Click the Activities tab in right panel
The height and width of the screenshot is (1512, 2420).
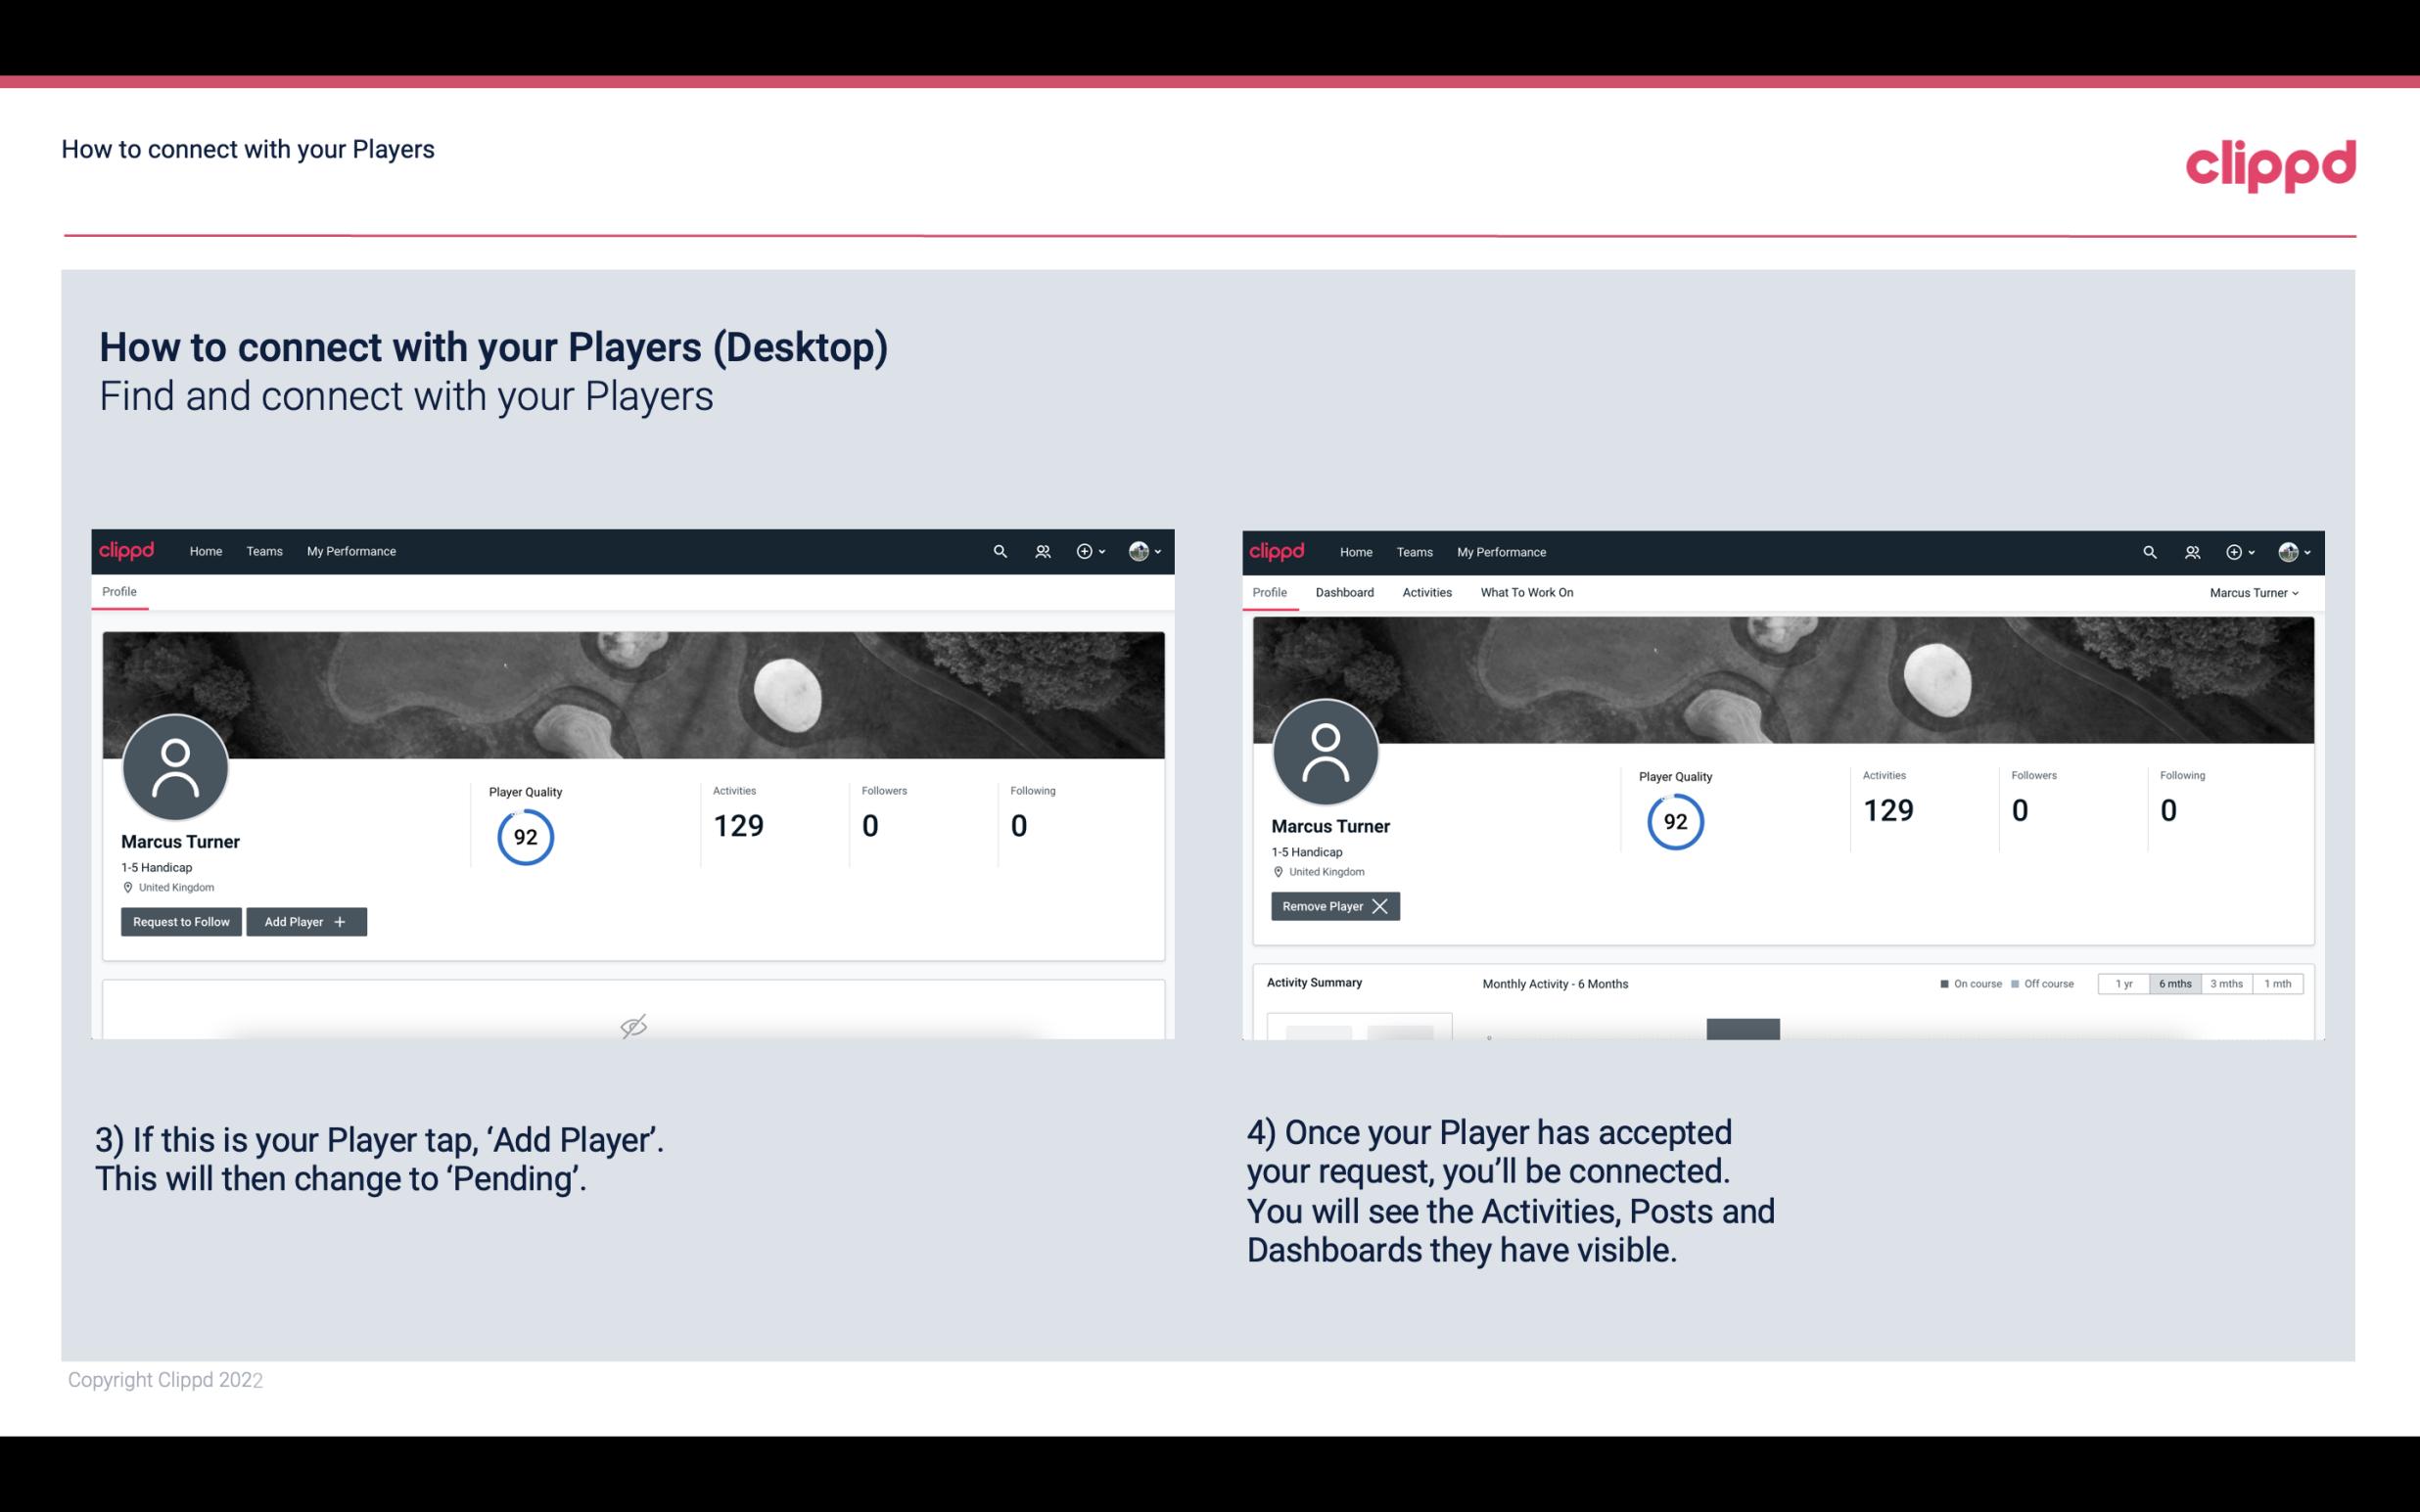[1427, 592]
